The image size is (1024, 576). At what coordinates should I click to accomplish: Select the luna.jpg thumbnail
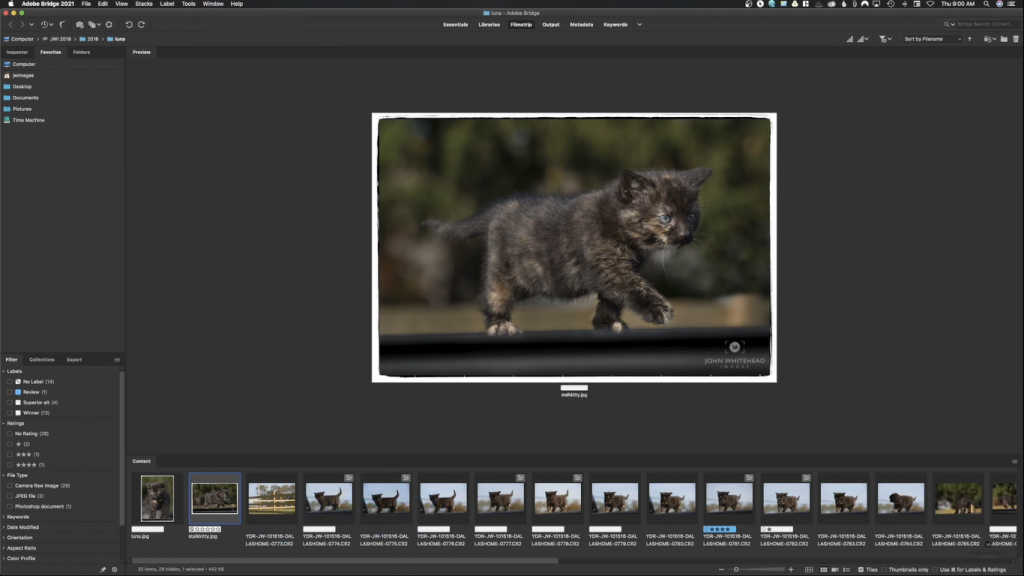point(157,498)
